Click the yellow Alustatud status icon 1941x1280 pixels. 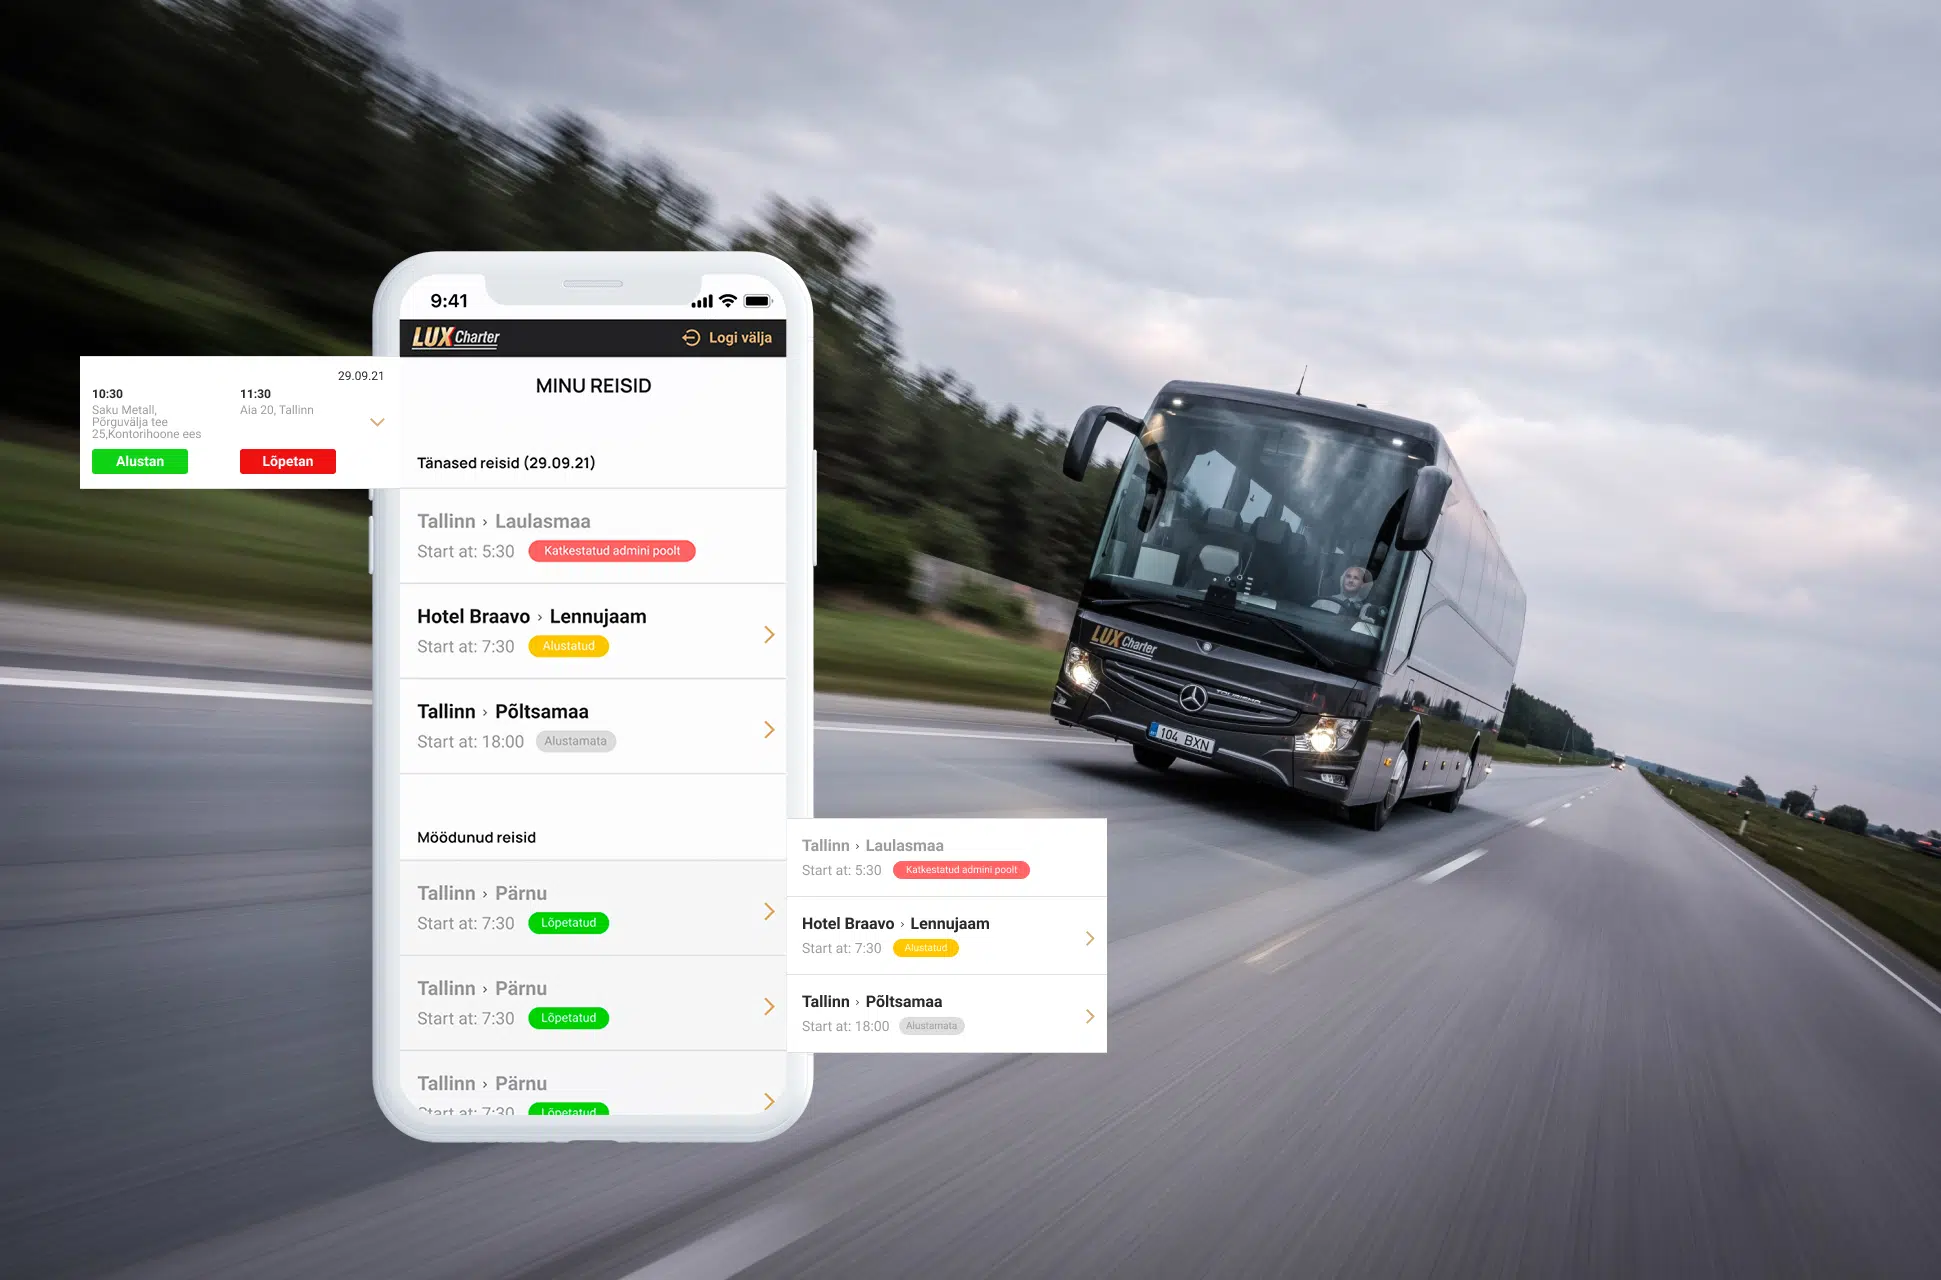tap(564, 646)
